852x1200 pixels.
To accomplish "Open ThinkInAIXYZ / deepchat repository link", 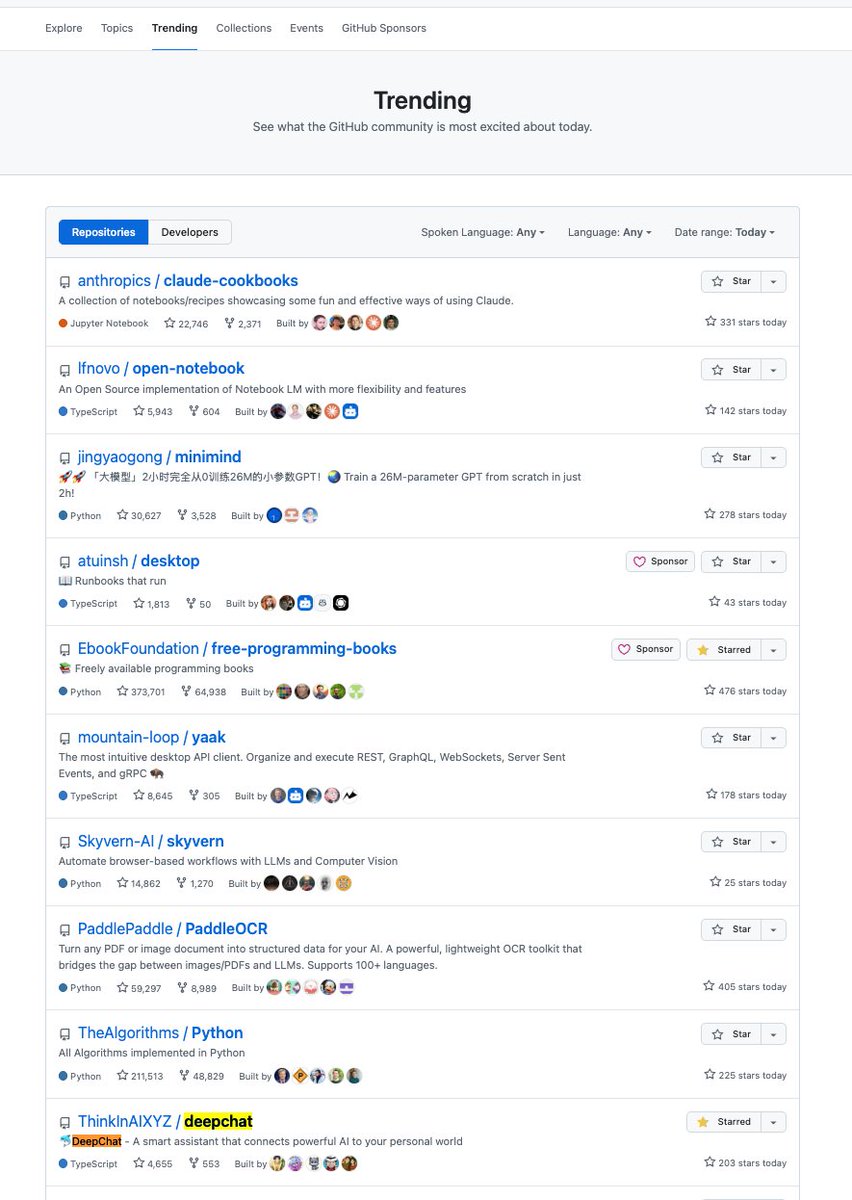I will point(166,1122).
